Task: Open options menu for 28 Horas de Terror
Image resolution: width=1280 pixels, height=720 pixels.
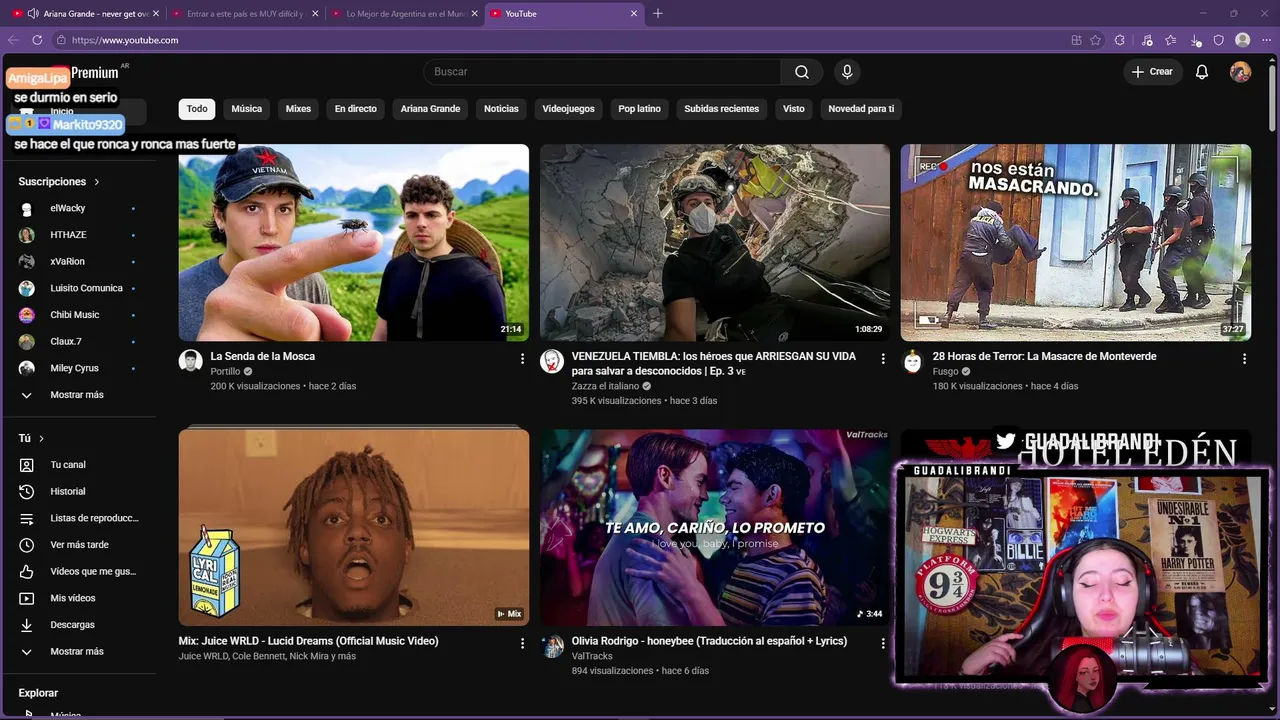Action: point(1244,358)
